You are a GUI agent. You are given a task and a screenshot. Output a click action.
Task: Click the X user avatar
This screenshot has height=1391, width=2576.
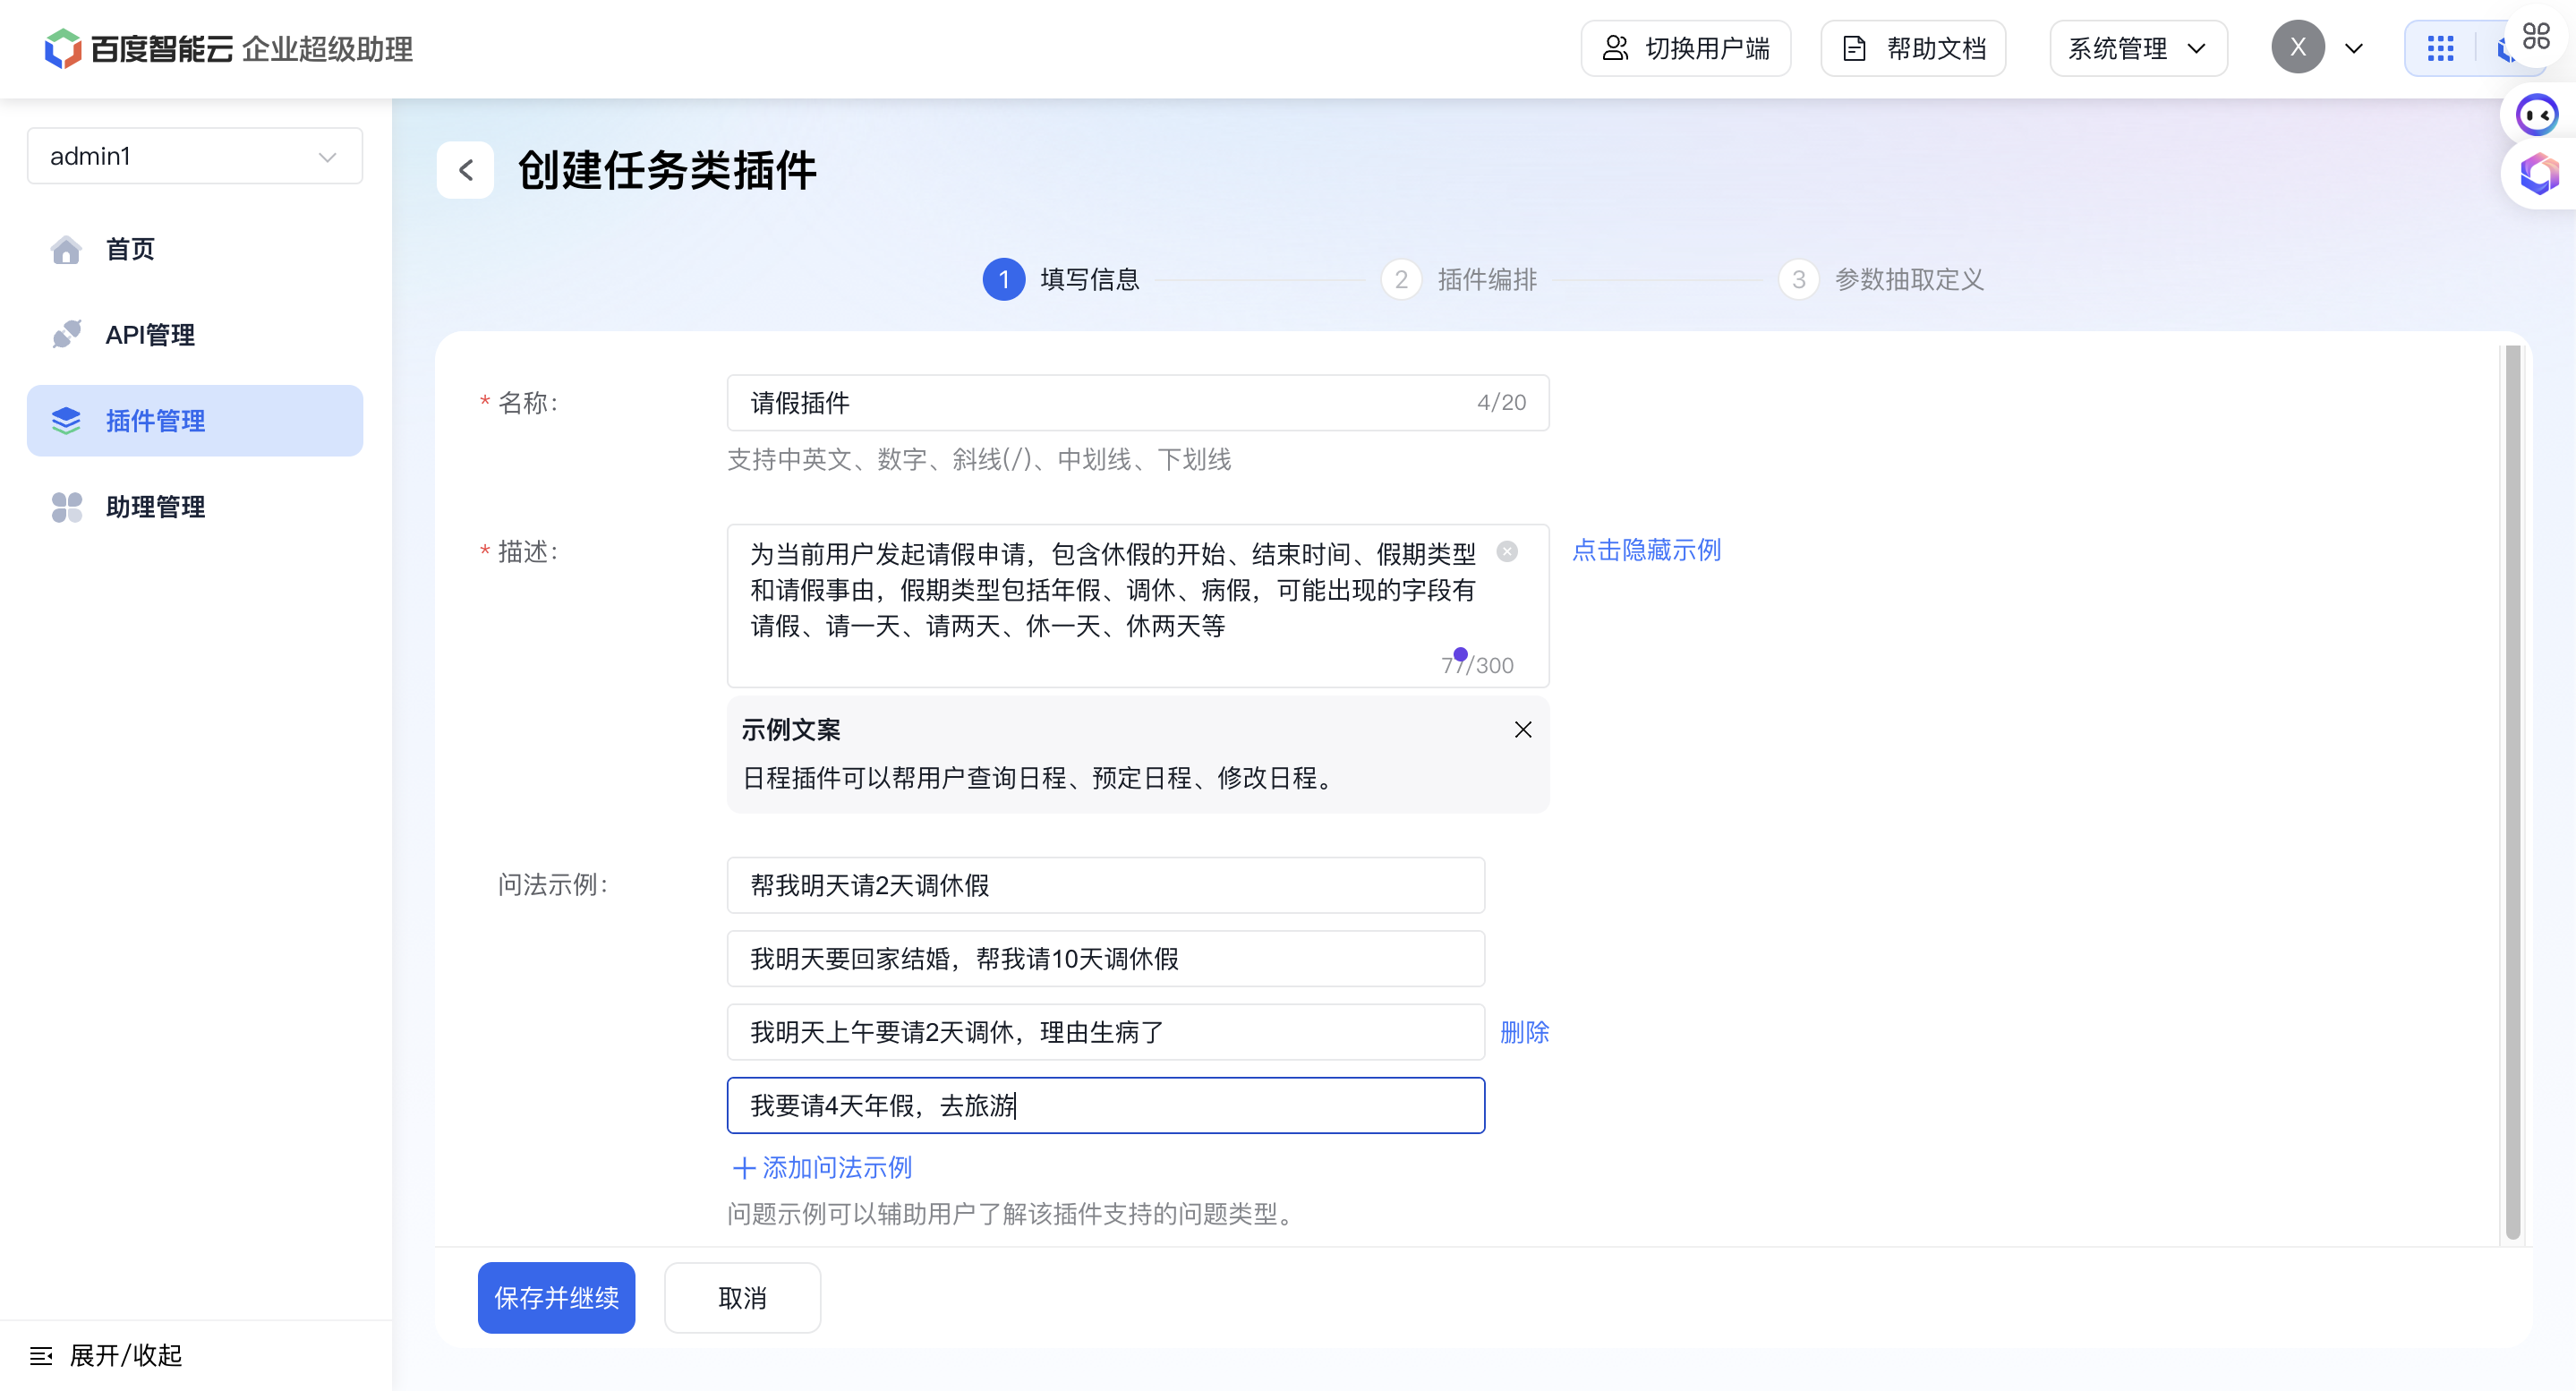point(2297,47)
